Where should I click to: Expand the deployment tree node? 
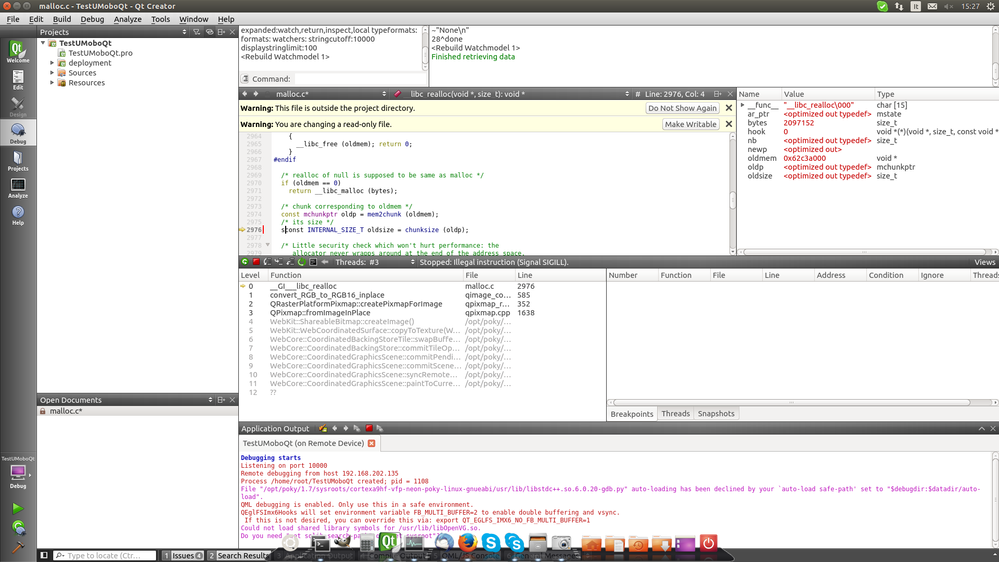52,63
